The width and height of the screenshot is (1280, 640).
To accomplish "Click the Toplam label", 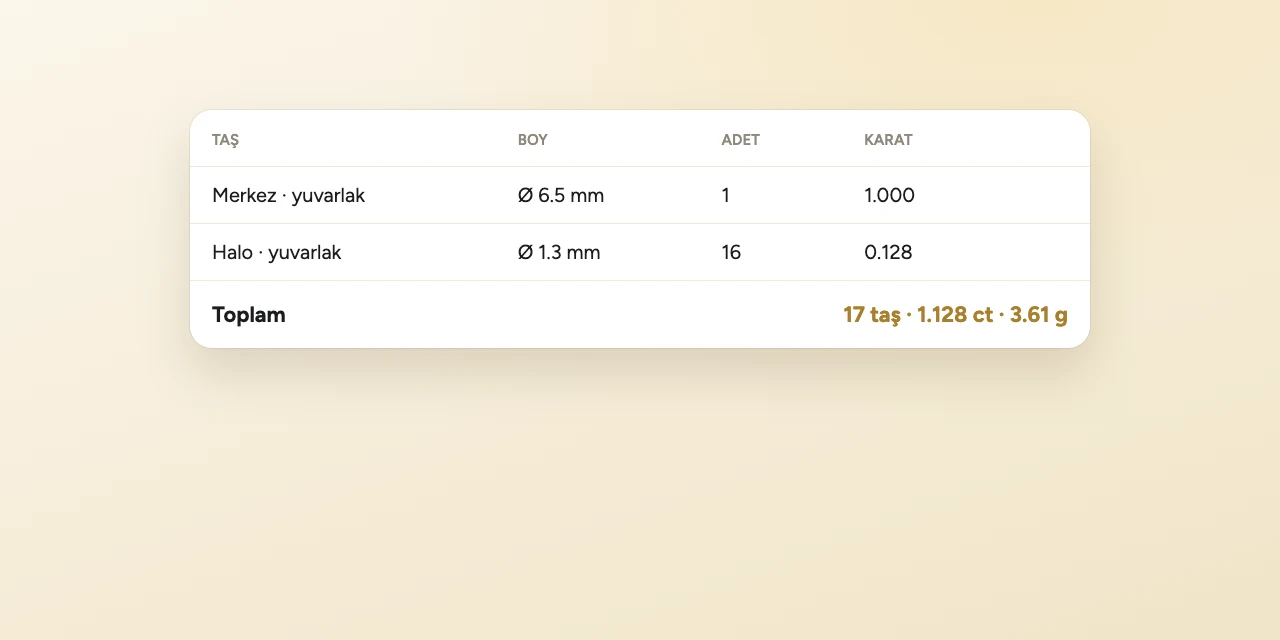I will click(x=249, y=315).
